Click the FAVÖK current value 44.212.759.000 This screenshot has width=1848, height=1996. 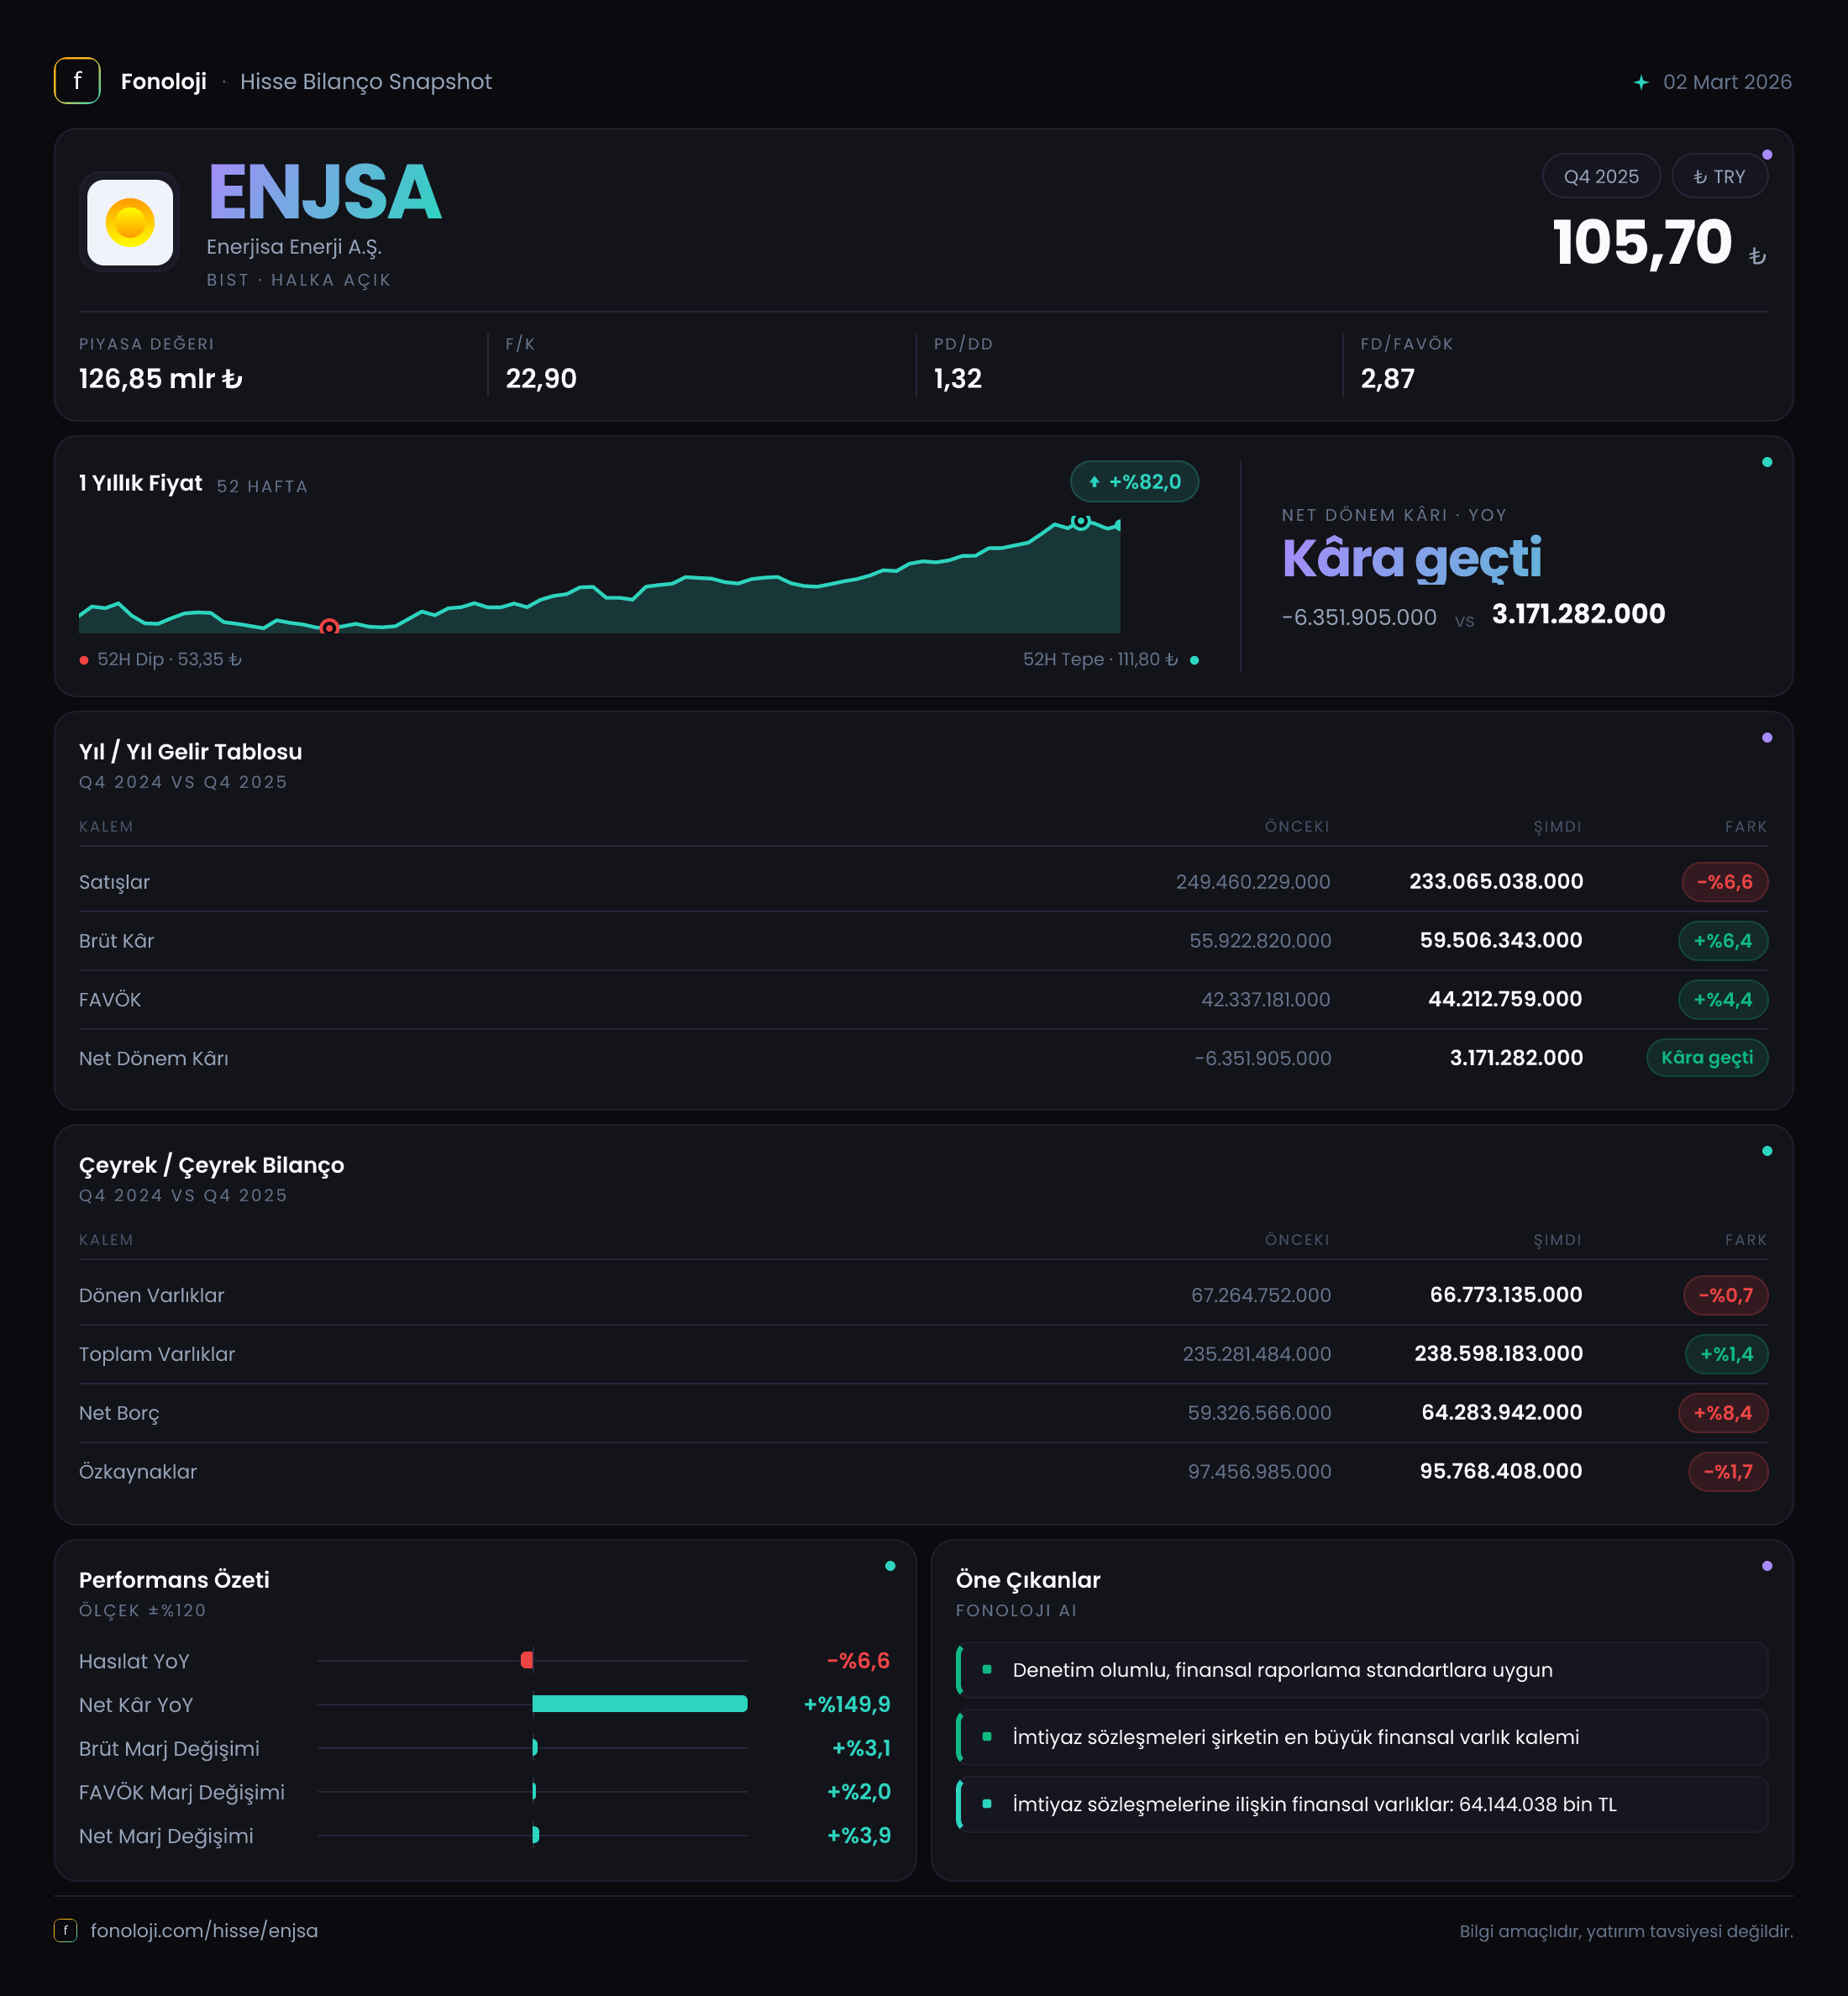click(1505, 999)
